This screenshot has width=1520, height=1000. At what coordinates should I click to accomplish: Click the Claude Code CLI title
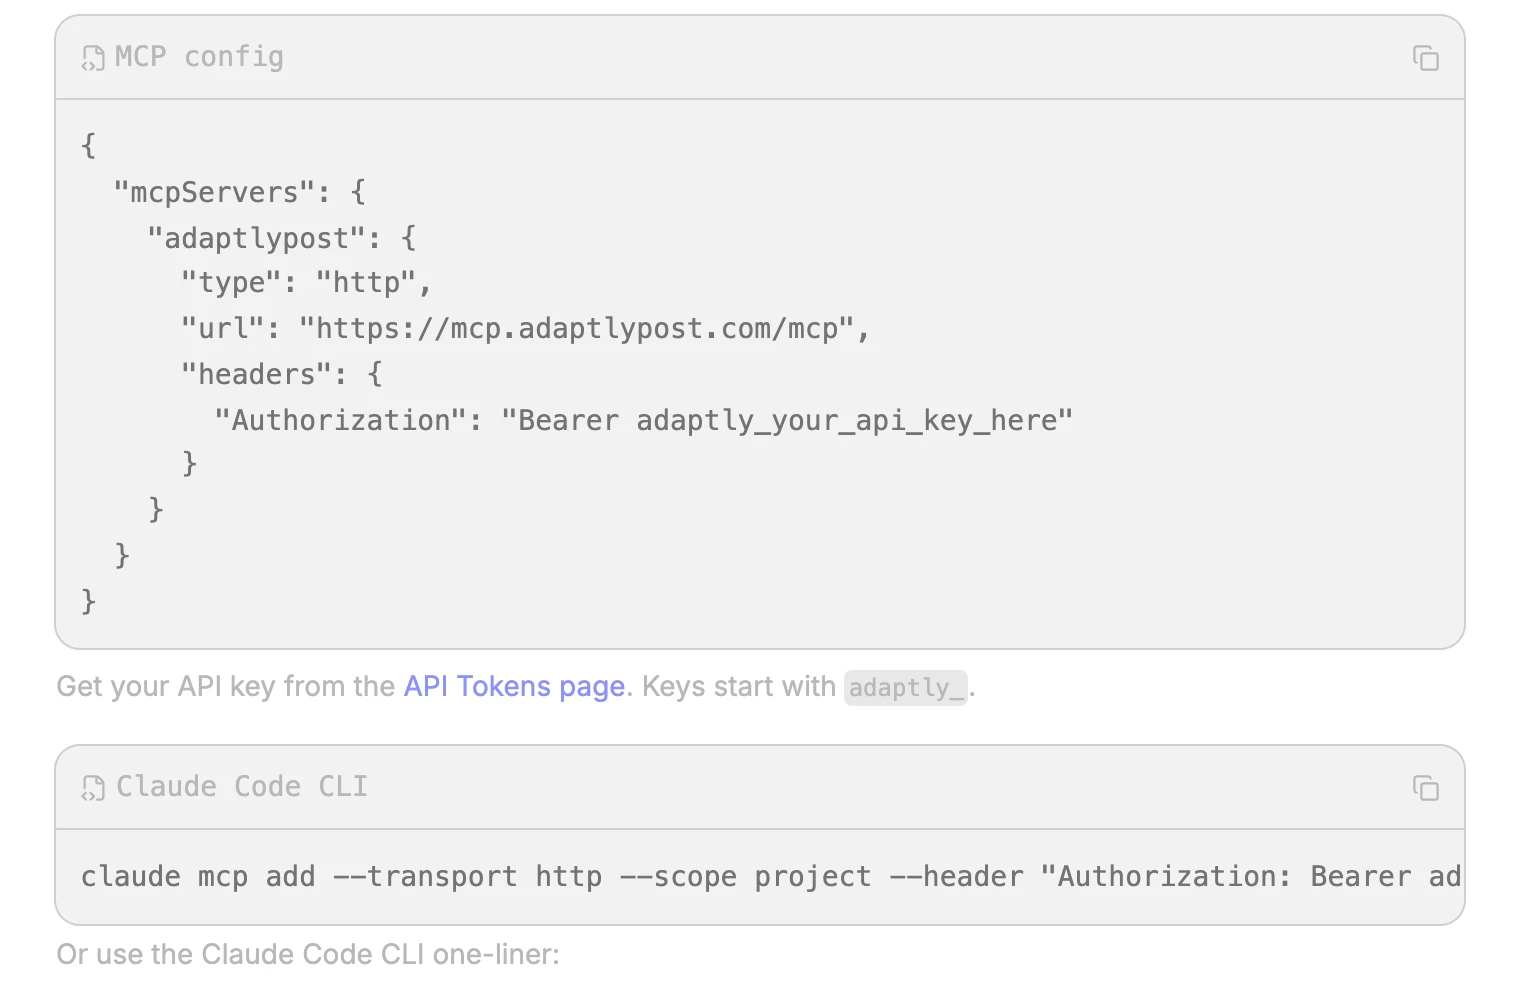click(242, 786)
